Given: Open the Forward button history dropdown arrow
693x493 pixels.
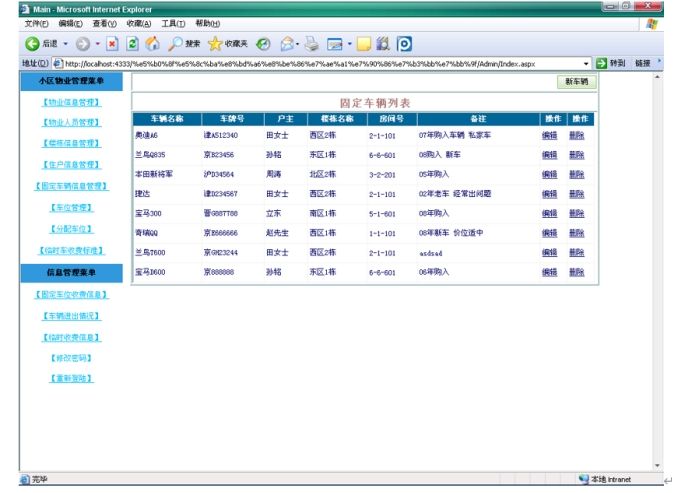Looking at the screenshot, I should [x=98, y=44].
